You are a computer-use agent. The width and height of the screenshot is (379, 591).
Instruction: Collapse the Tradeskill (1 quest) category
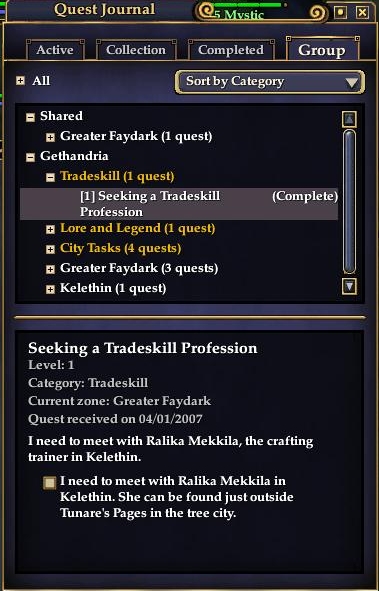[x=50, y=177]
